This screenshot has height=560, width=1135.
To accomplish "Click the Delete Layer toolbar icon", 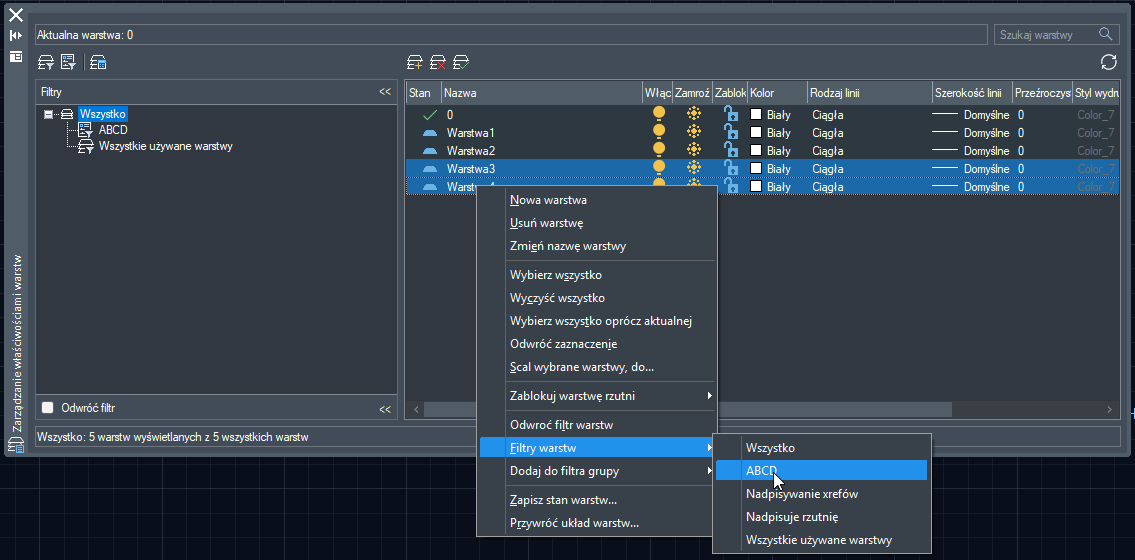I will coord(438,62).
